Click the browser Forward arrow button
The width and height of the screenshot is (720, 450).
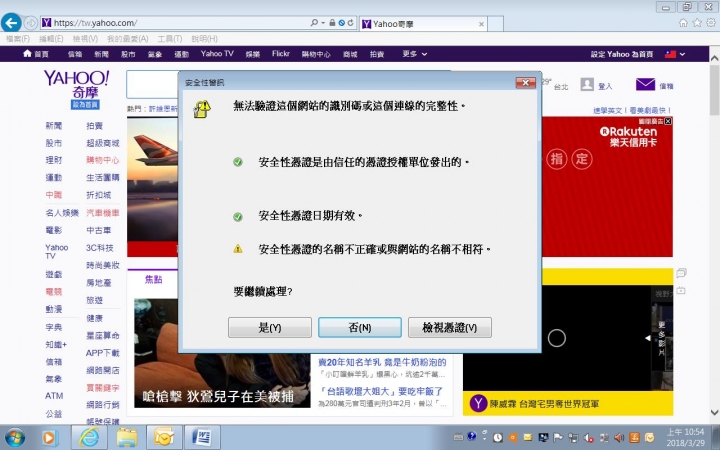tap(31, 22)
